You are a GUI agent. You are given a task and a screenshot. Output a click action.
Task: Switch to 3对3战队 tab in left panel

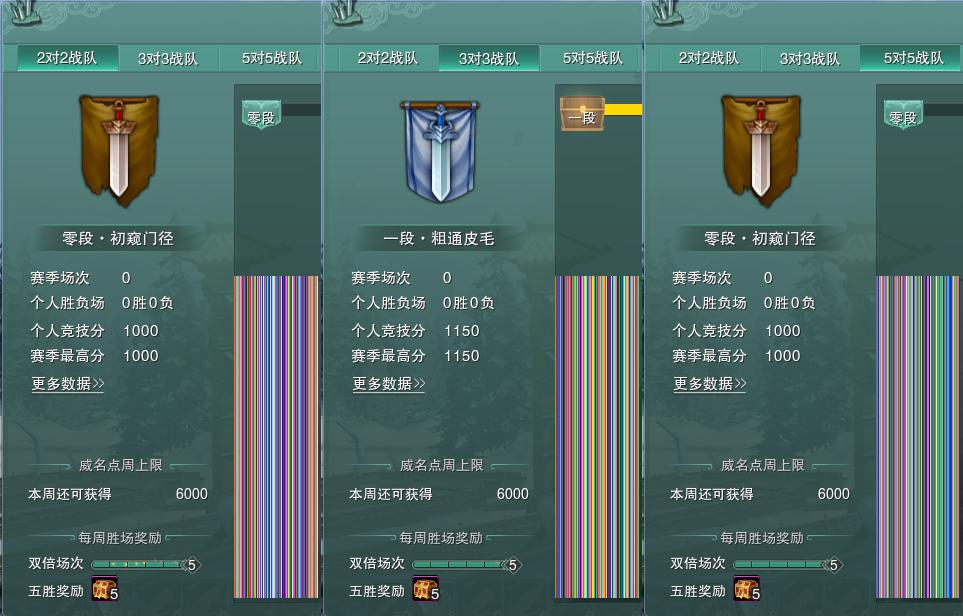coord(168,59)
